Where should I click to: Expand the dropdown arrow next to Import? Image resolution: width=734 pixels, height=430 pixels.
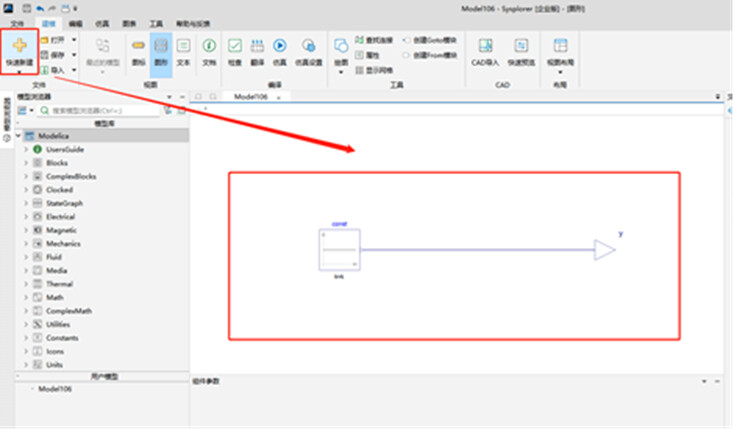[74, 70]
